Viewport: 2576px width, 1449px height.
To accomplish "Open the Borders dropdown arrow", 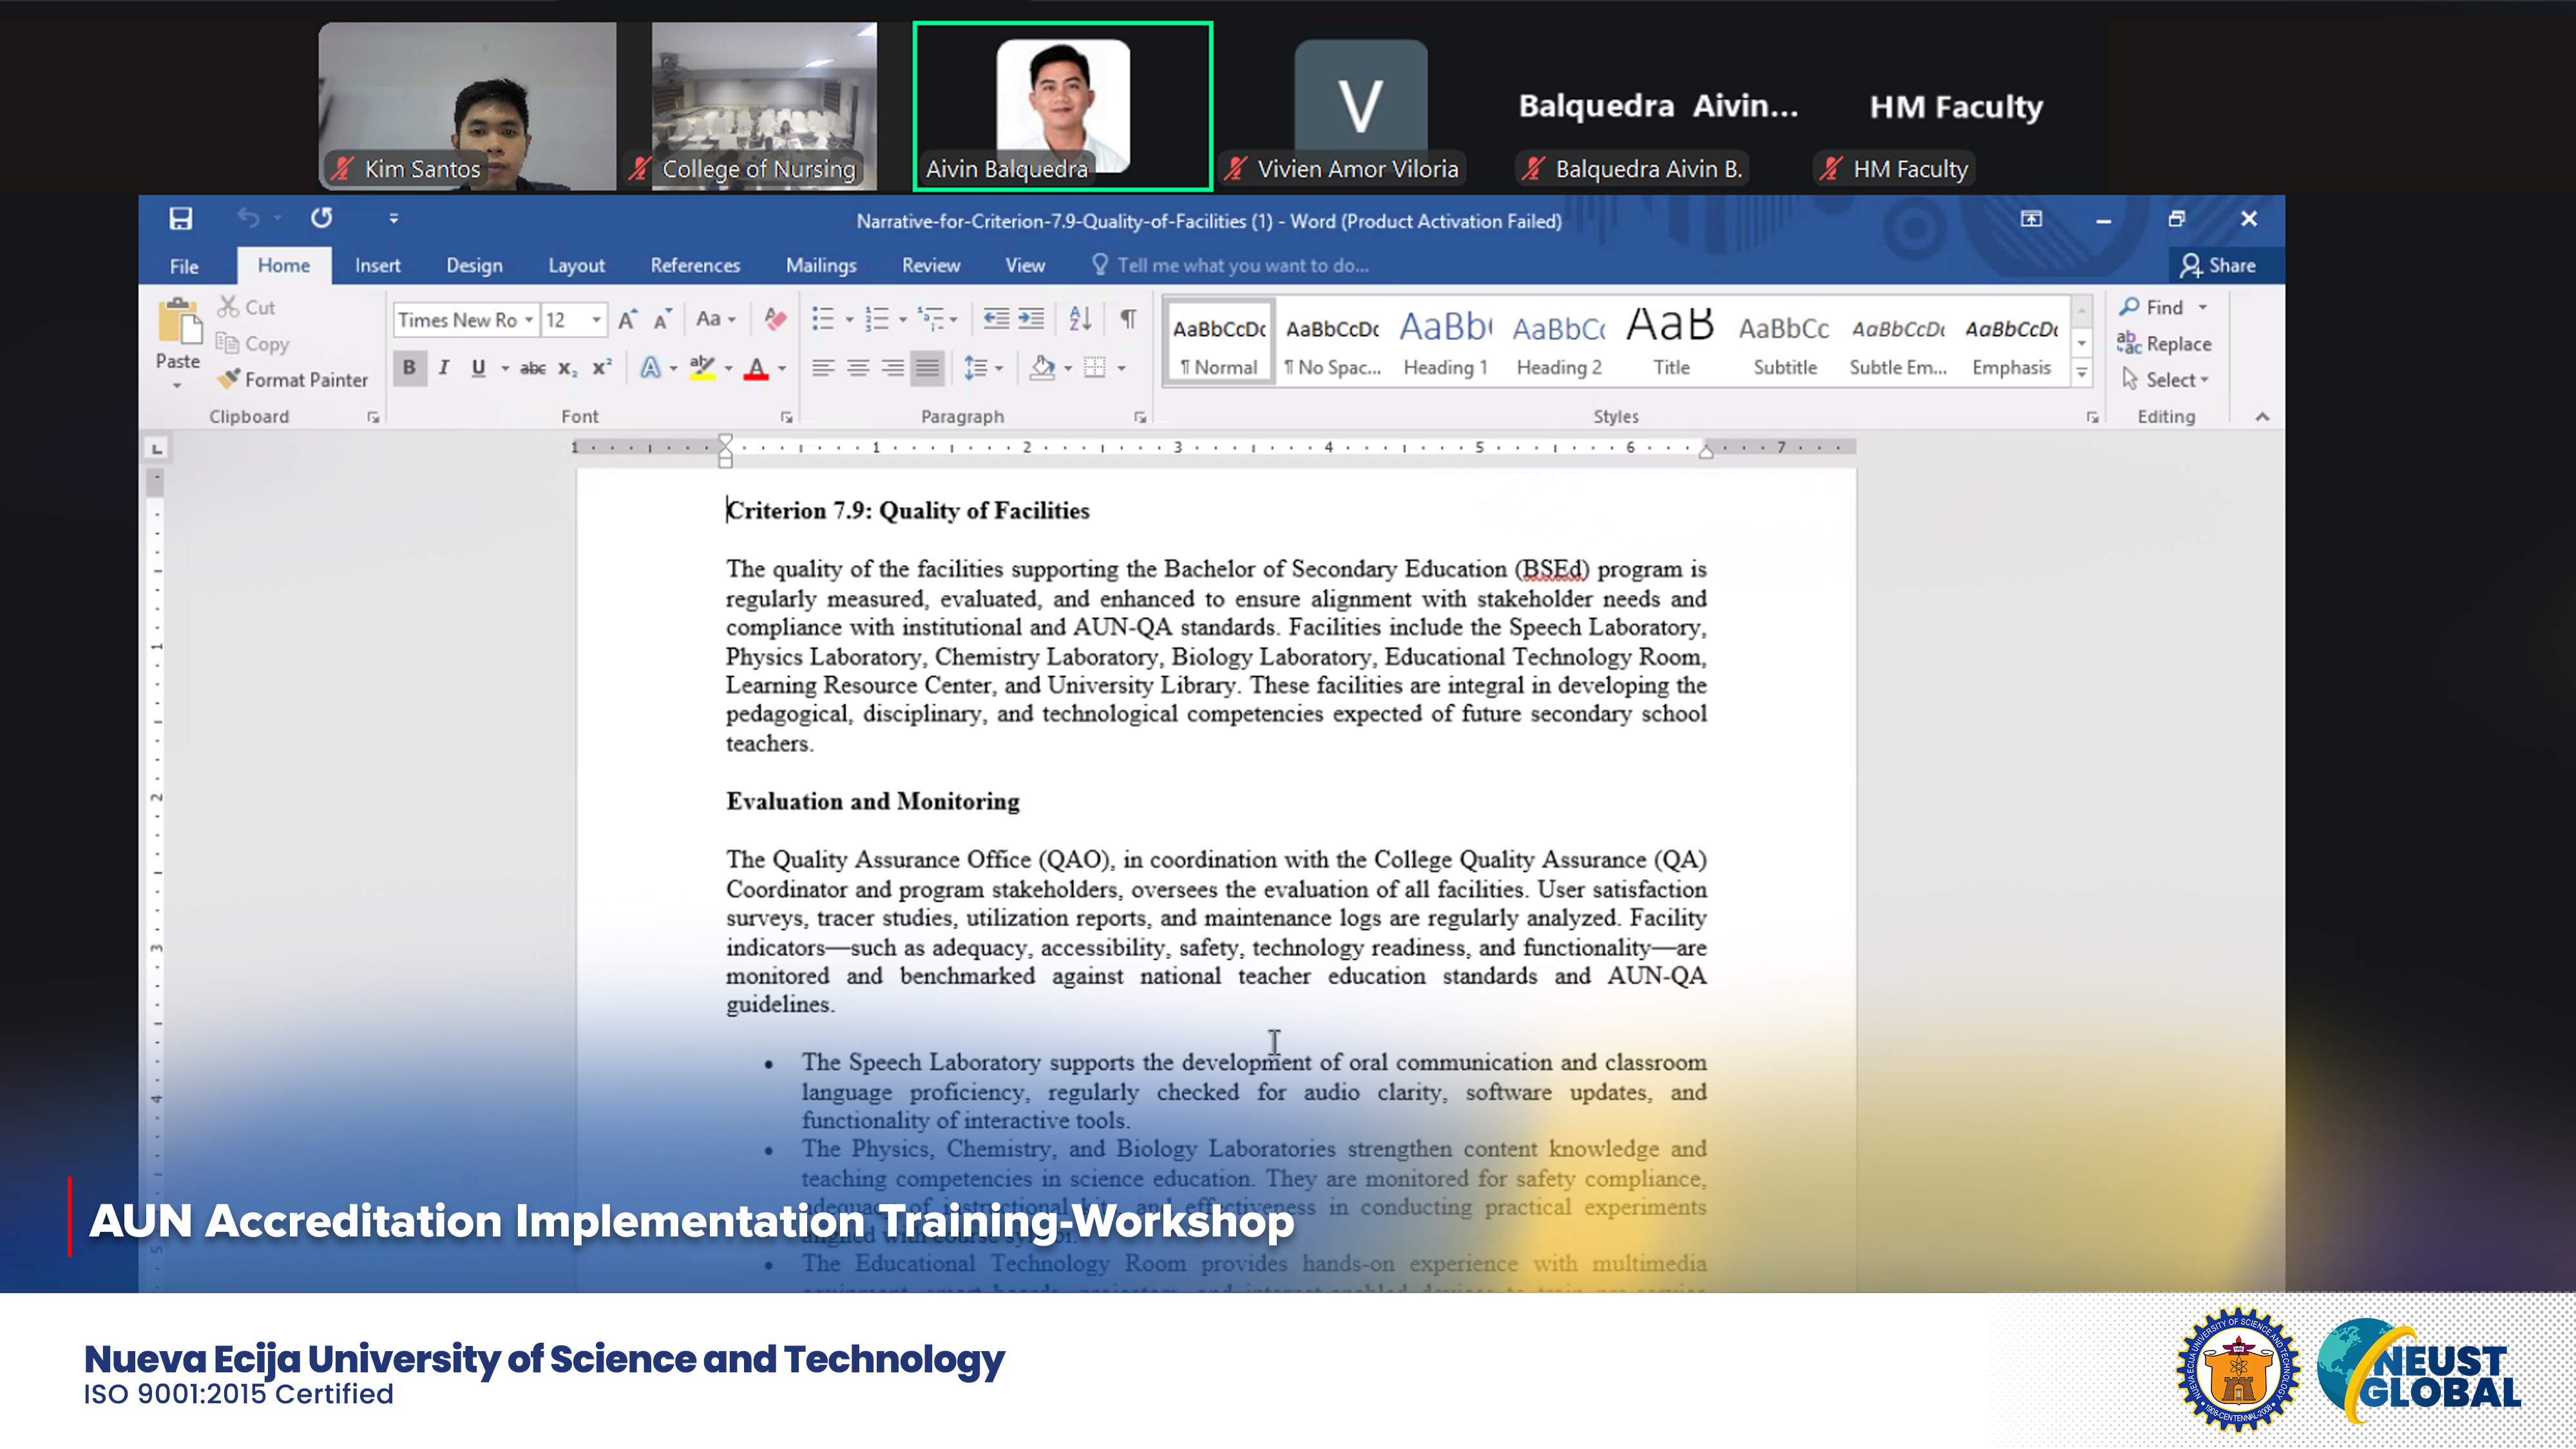I will 1122,369.
